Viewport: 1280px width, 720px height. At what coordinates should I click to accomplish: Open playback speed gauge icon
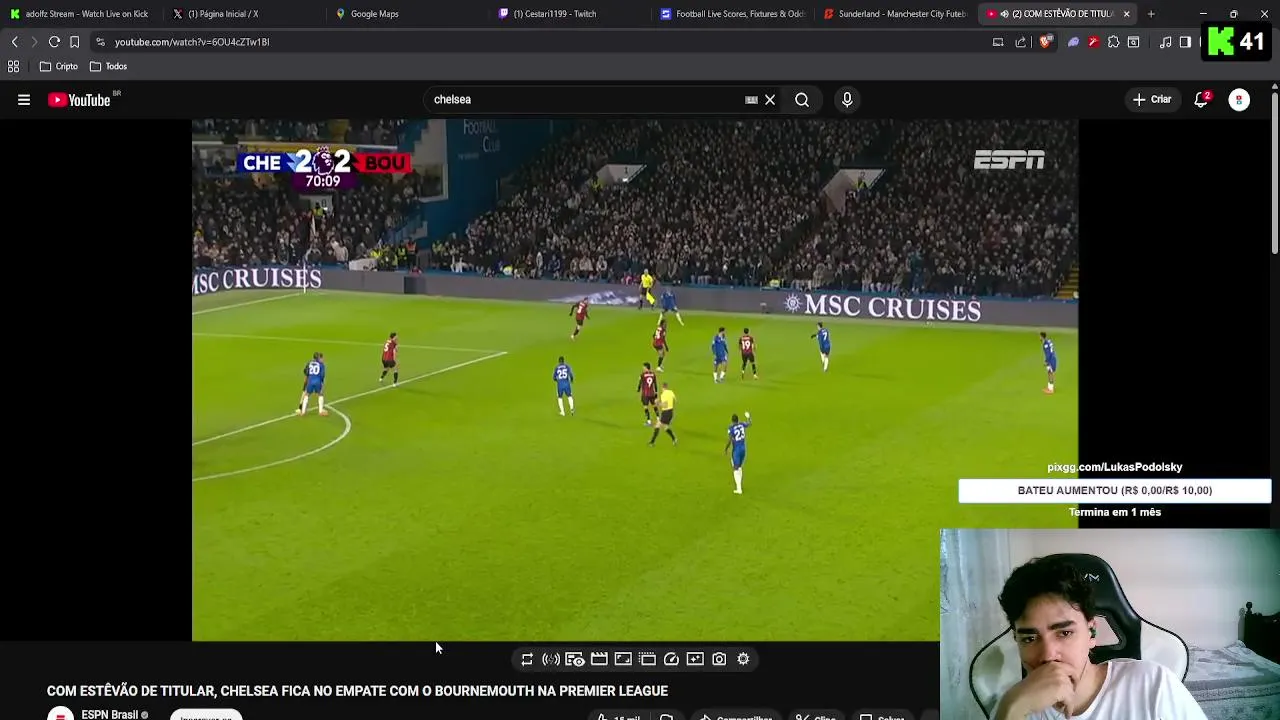[671, 659]
